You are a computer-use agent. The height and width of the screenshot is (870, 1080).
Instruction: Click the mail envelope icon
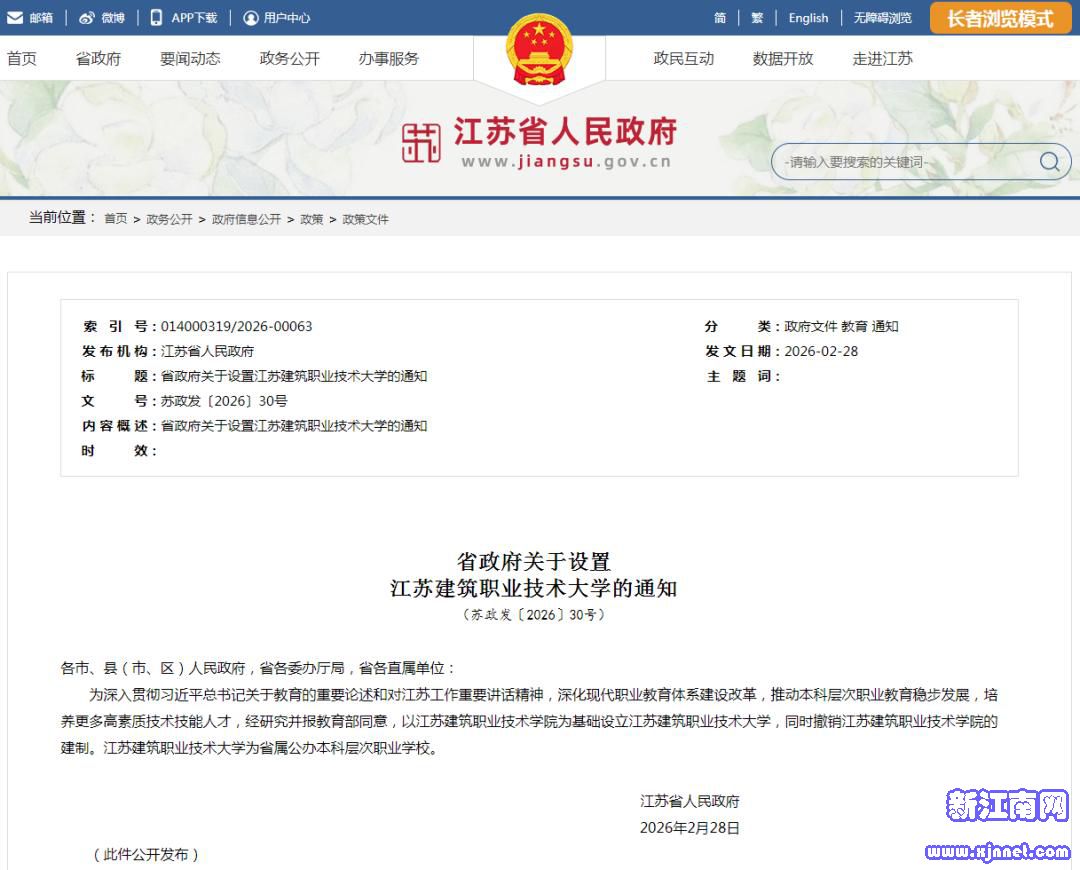pyautogui.click(x=15, y=17)
